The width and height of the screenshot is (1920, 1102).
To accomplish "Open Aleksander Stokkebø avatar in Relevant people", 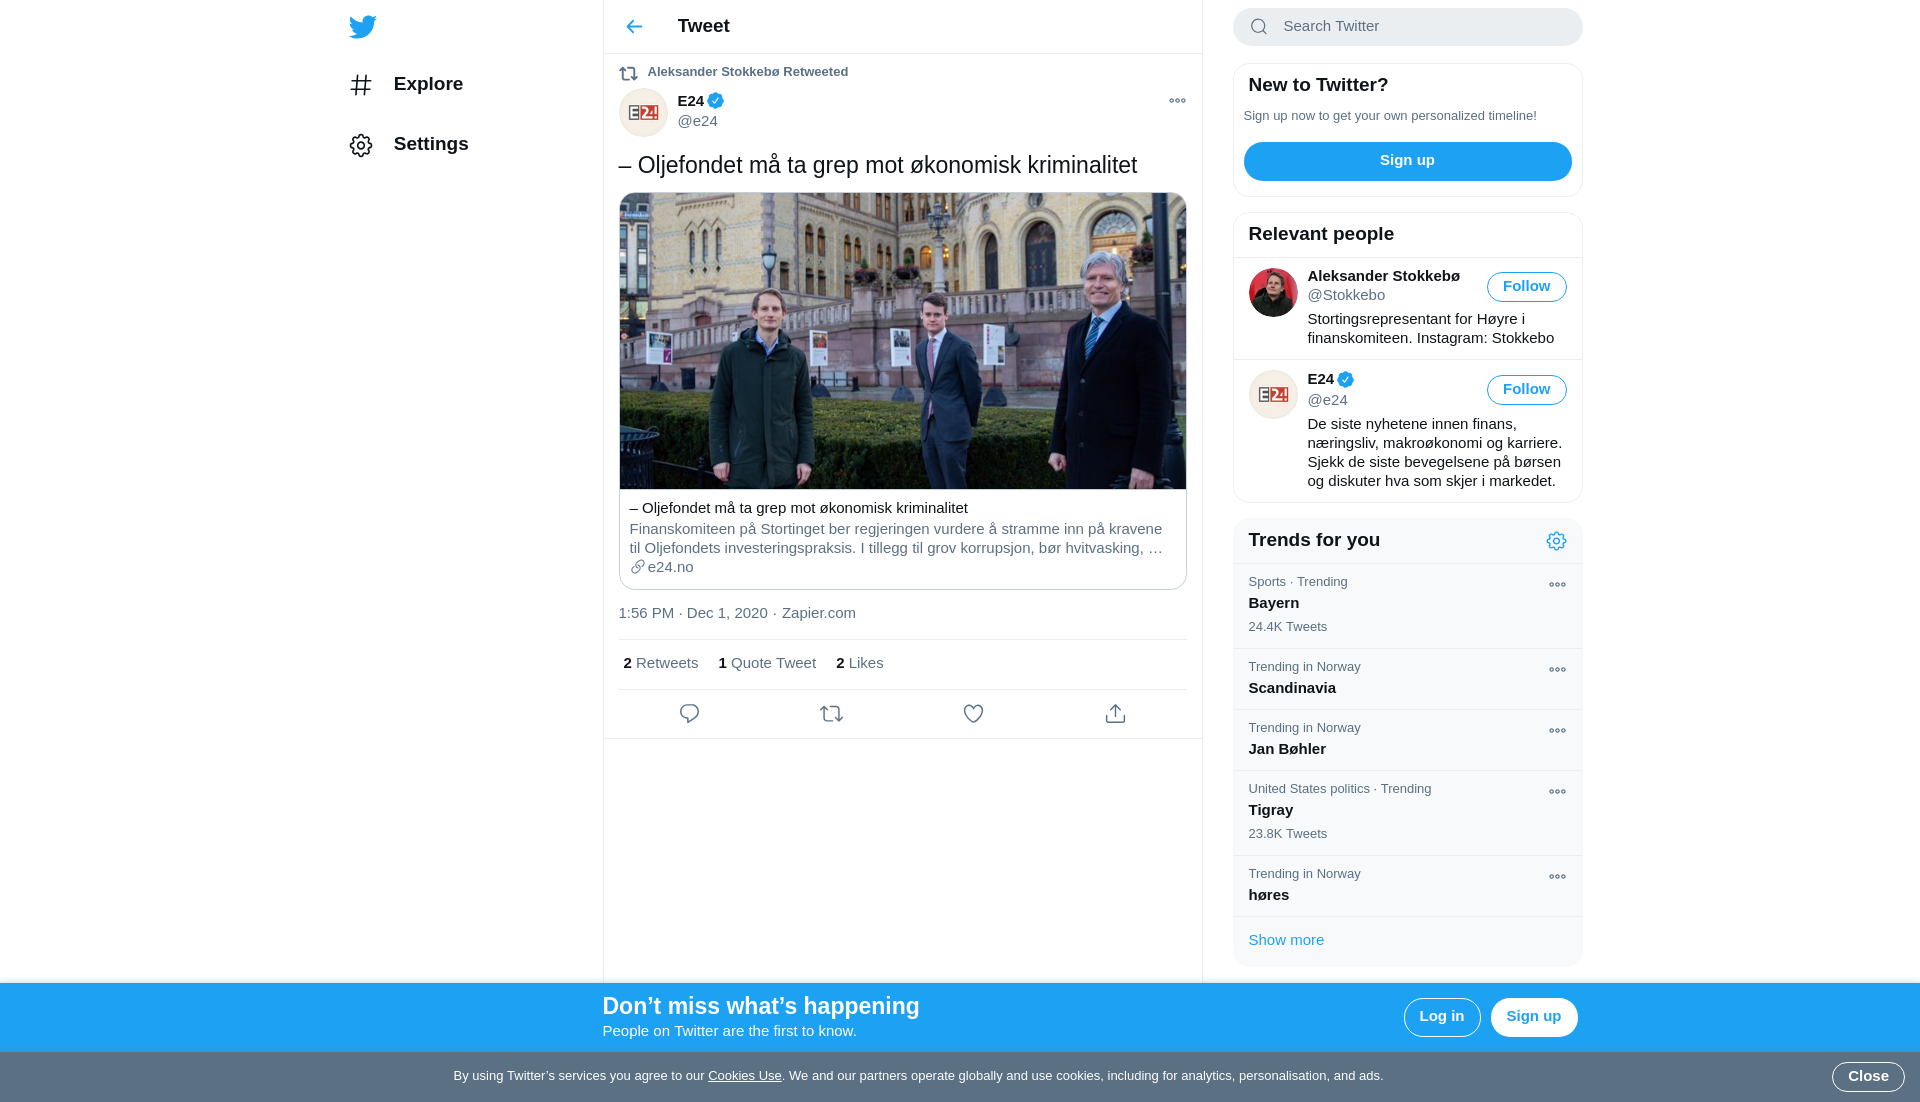I will (1273, 292).
